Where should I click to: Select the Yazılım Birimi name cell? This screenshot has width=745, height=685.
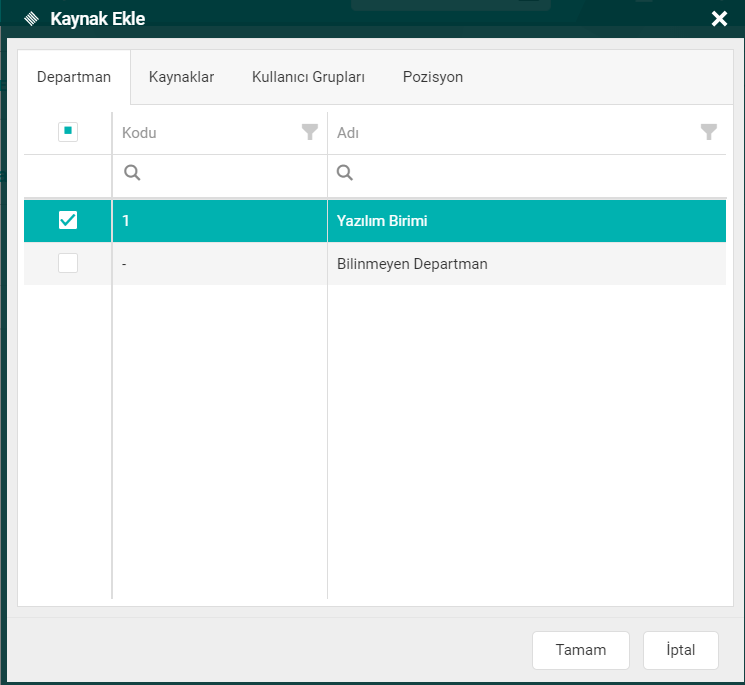382,221
